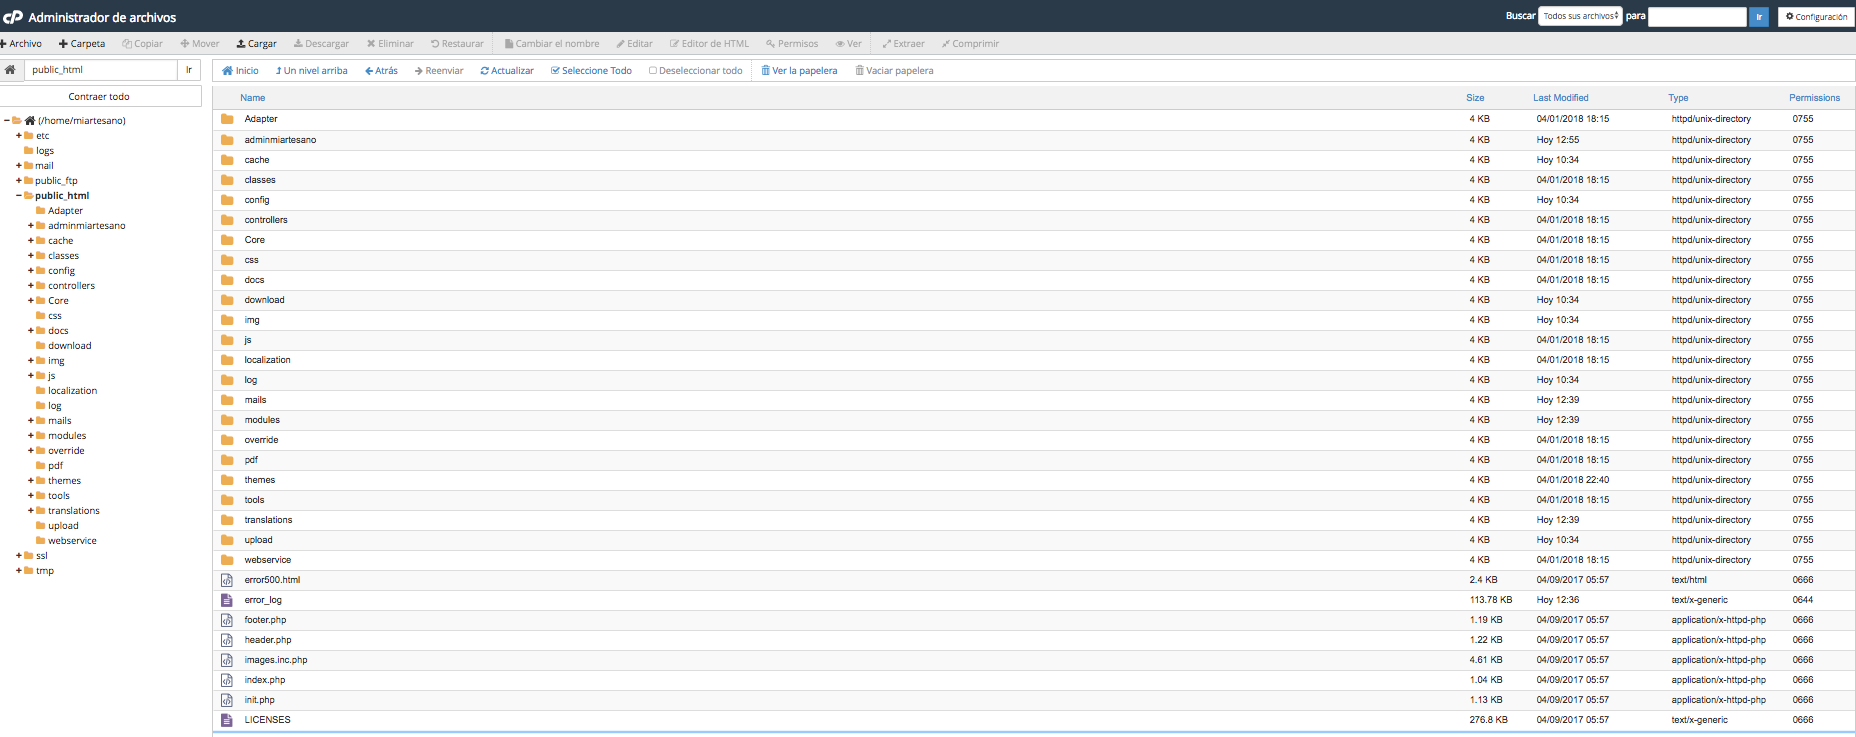Focus the Buscar search text field
Viewport: 1856px width, 737px height.
pyautogui.click(x=1697, y=17)
